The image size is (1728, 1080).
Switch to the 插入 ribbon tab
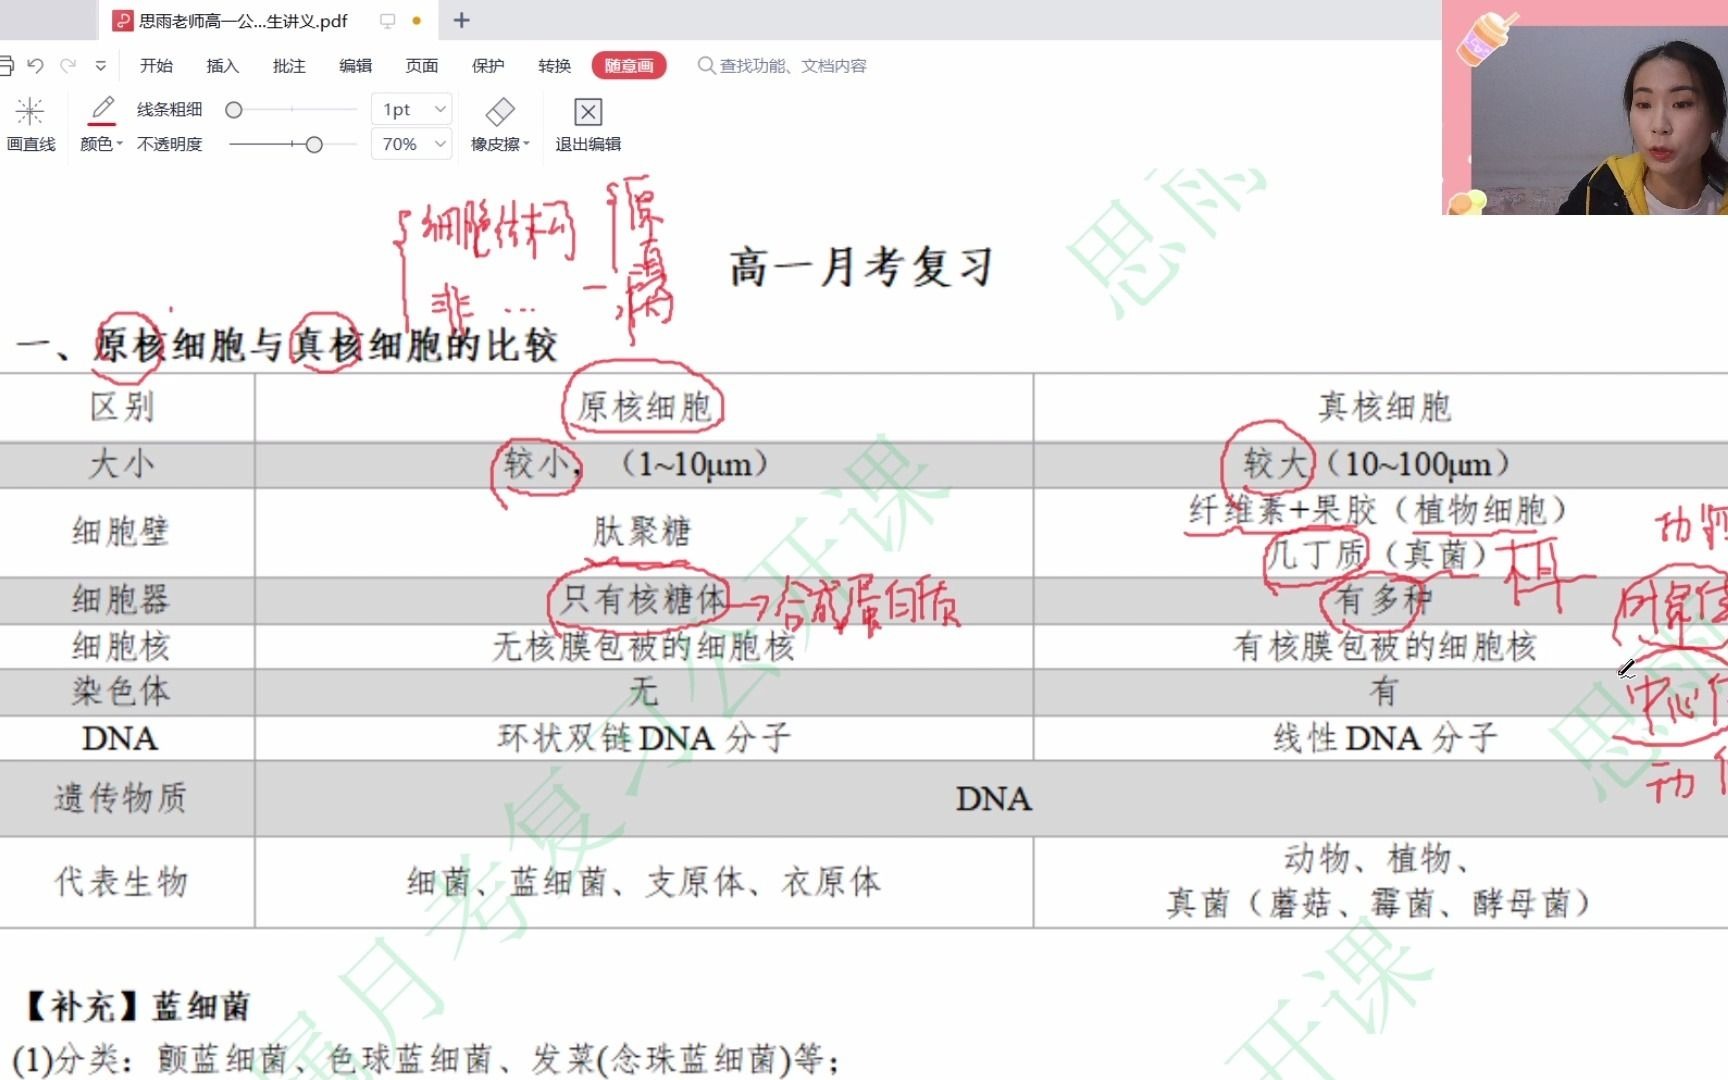point(221,65)
